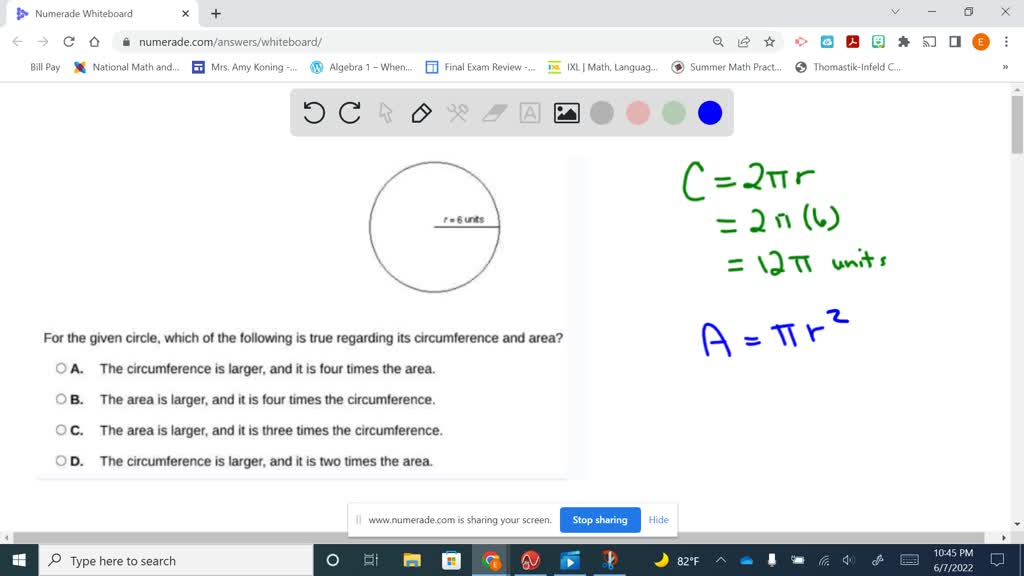
Task: Open File Explorer from taskbar
Action: coord(412,560)
